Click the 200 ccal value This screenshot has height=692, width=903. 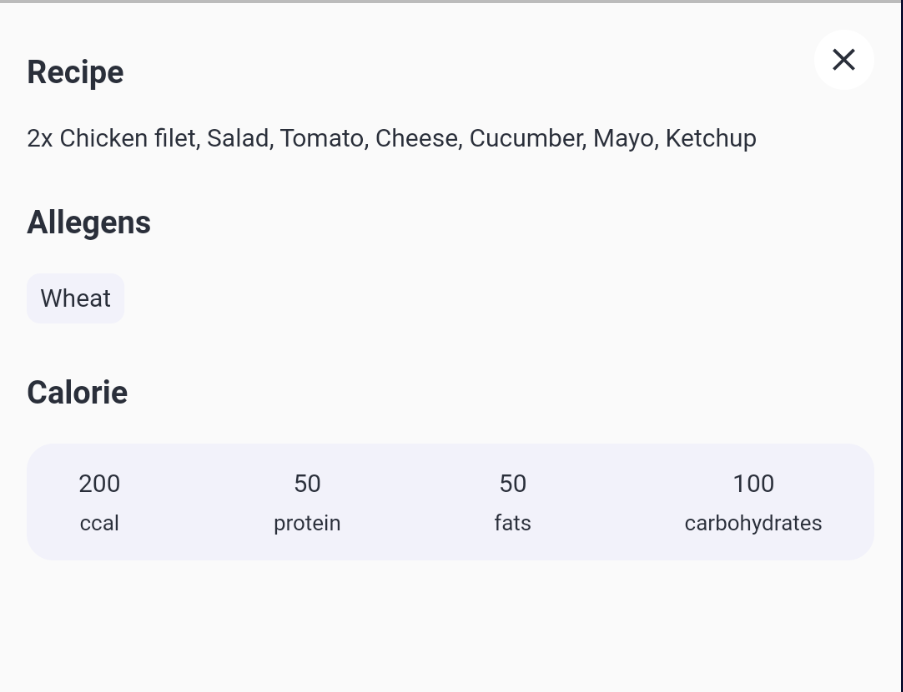(x=100, y=484)
